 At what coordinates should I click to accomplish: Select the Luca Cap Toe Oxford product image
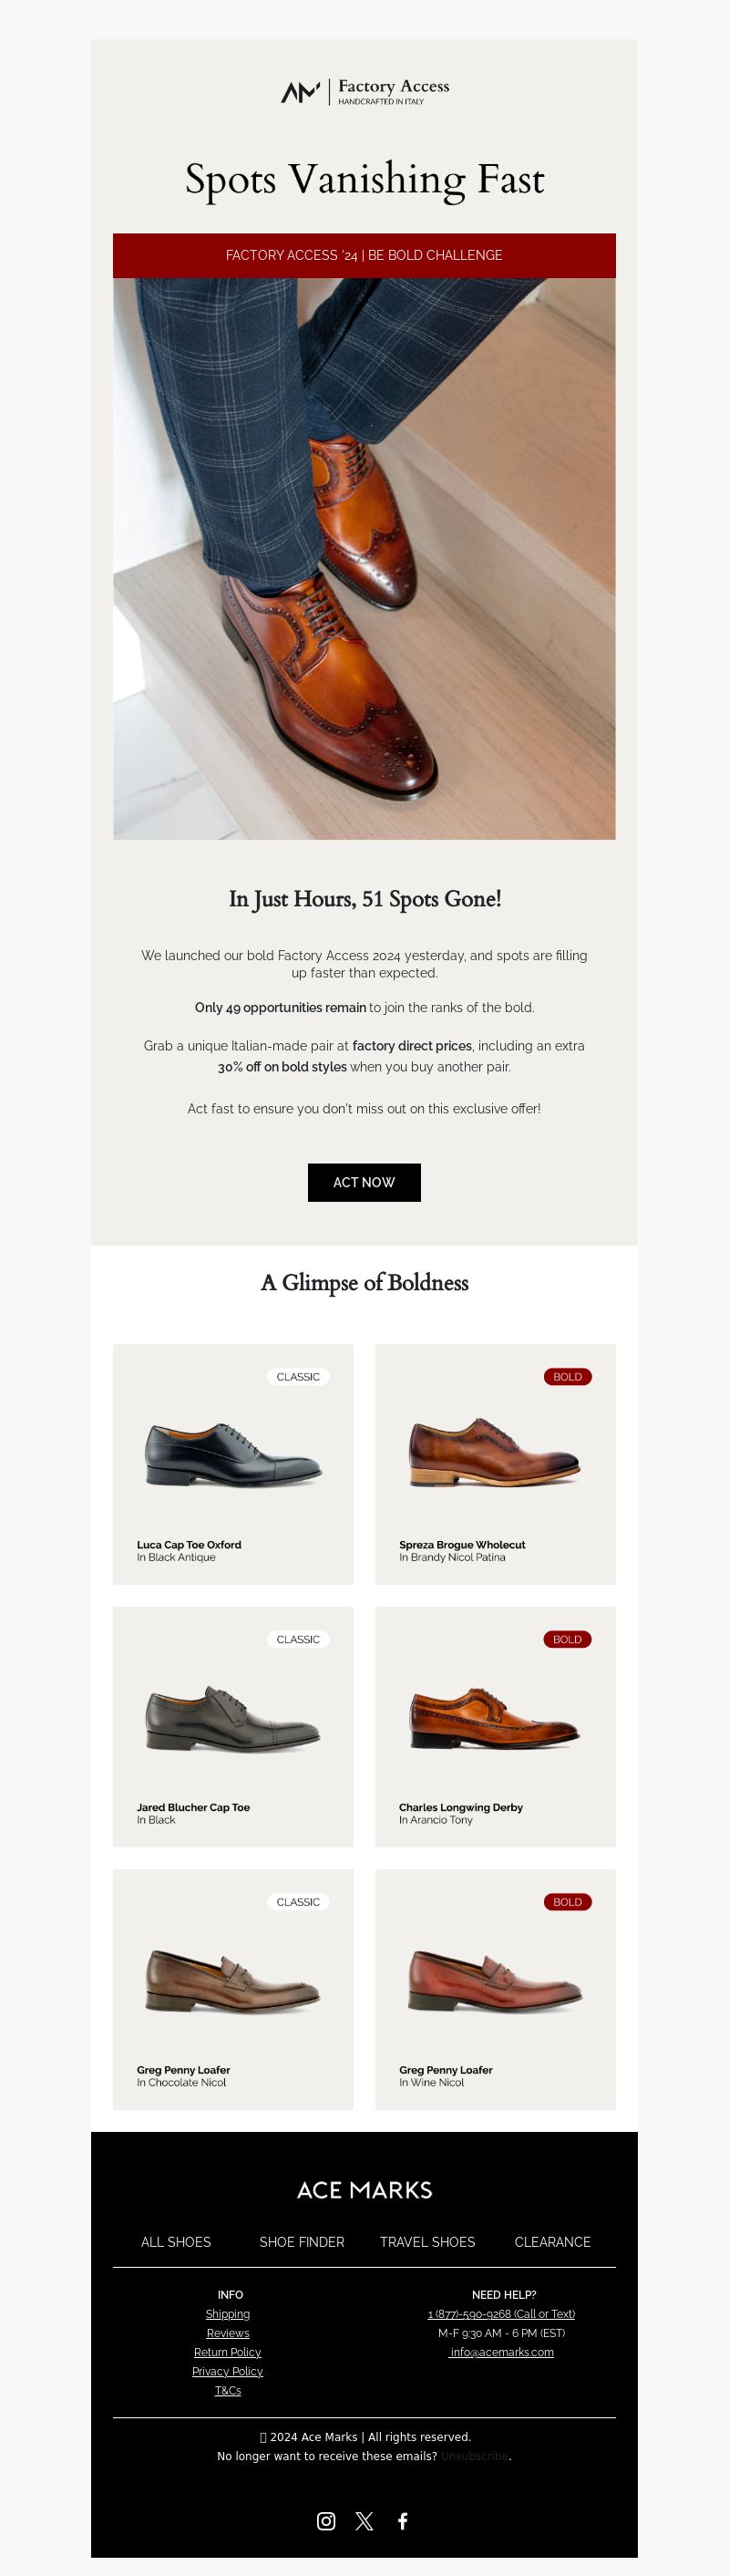click(233, 1455)
